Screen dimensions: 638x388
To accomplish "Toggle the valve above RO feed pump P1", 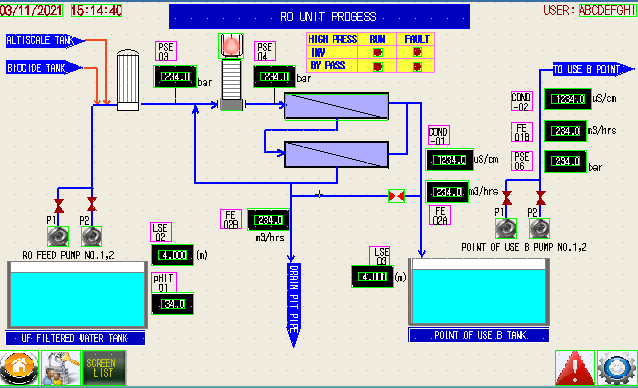I will [59, 206].
